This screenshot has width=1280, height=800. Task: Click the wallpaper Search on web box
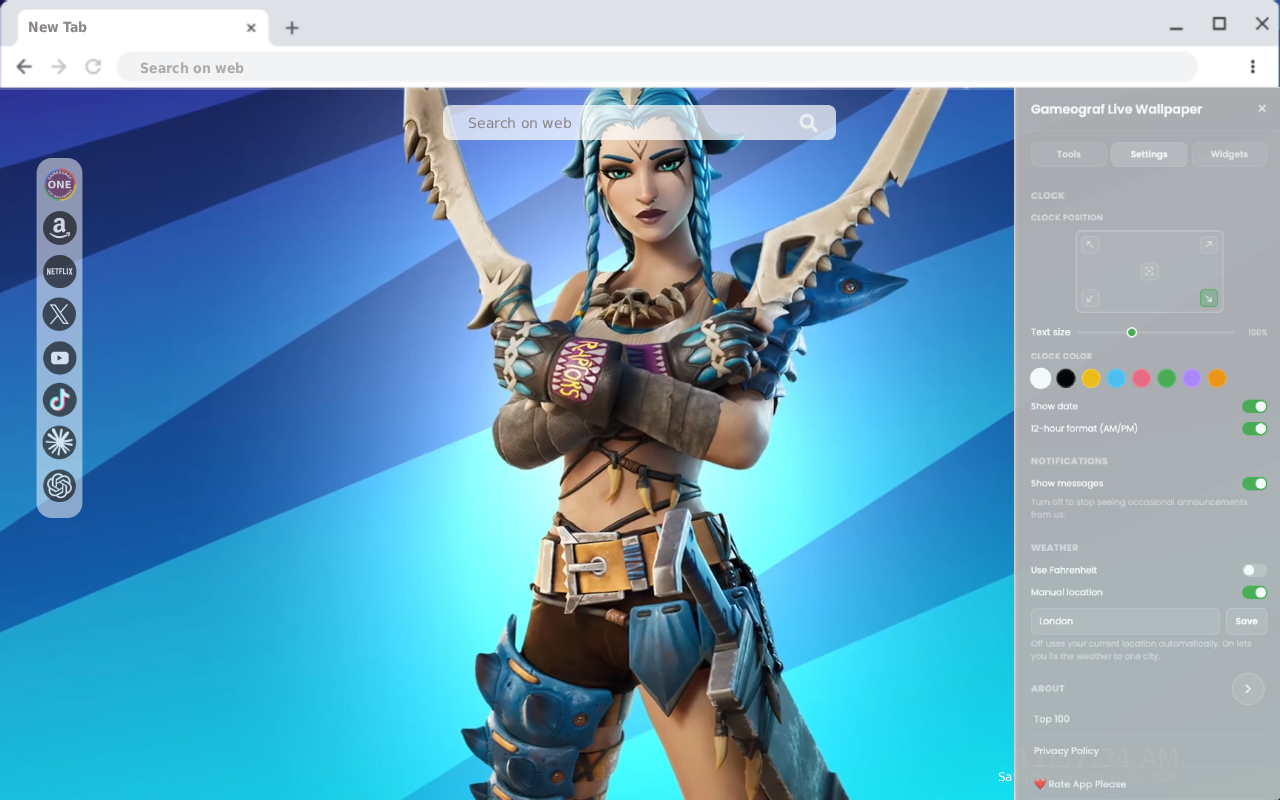(x=639, y=123)
